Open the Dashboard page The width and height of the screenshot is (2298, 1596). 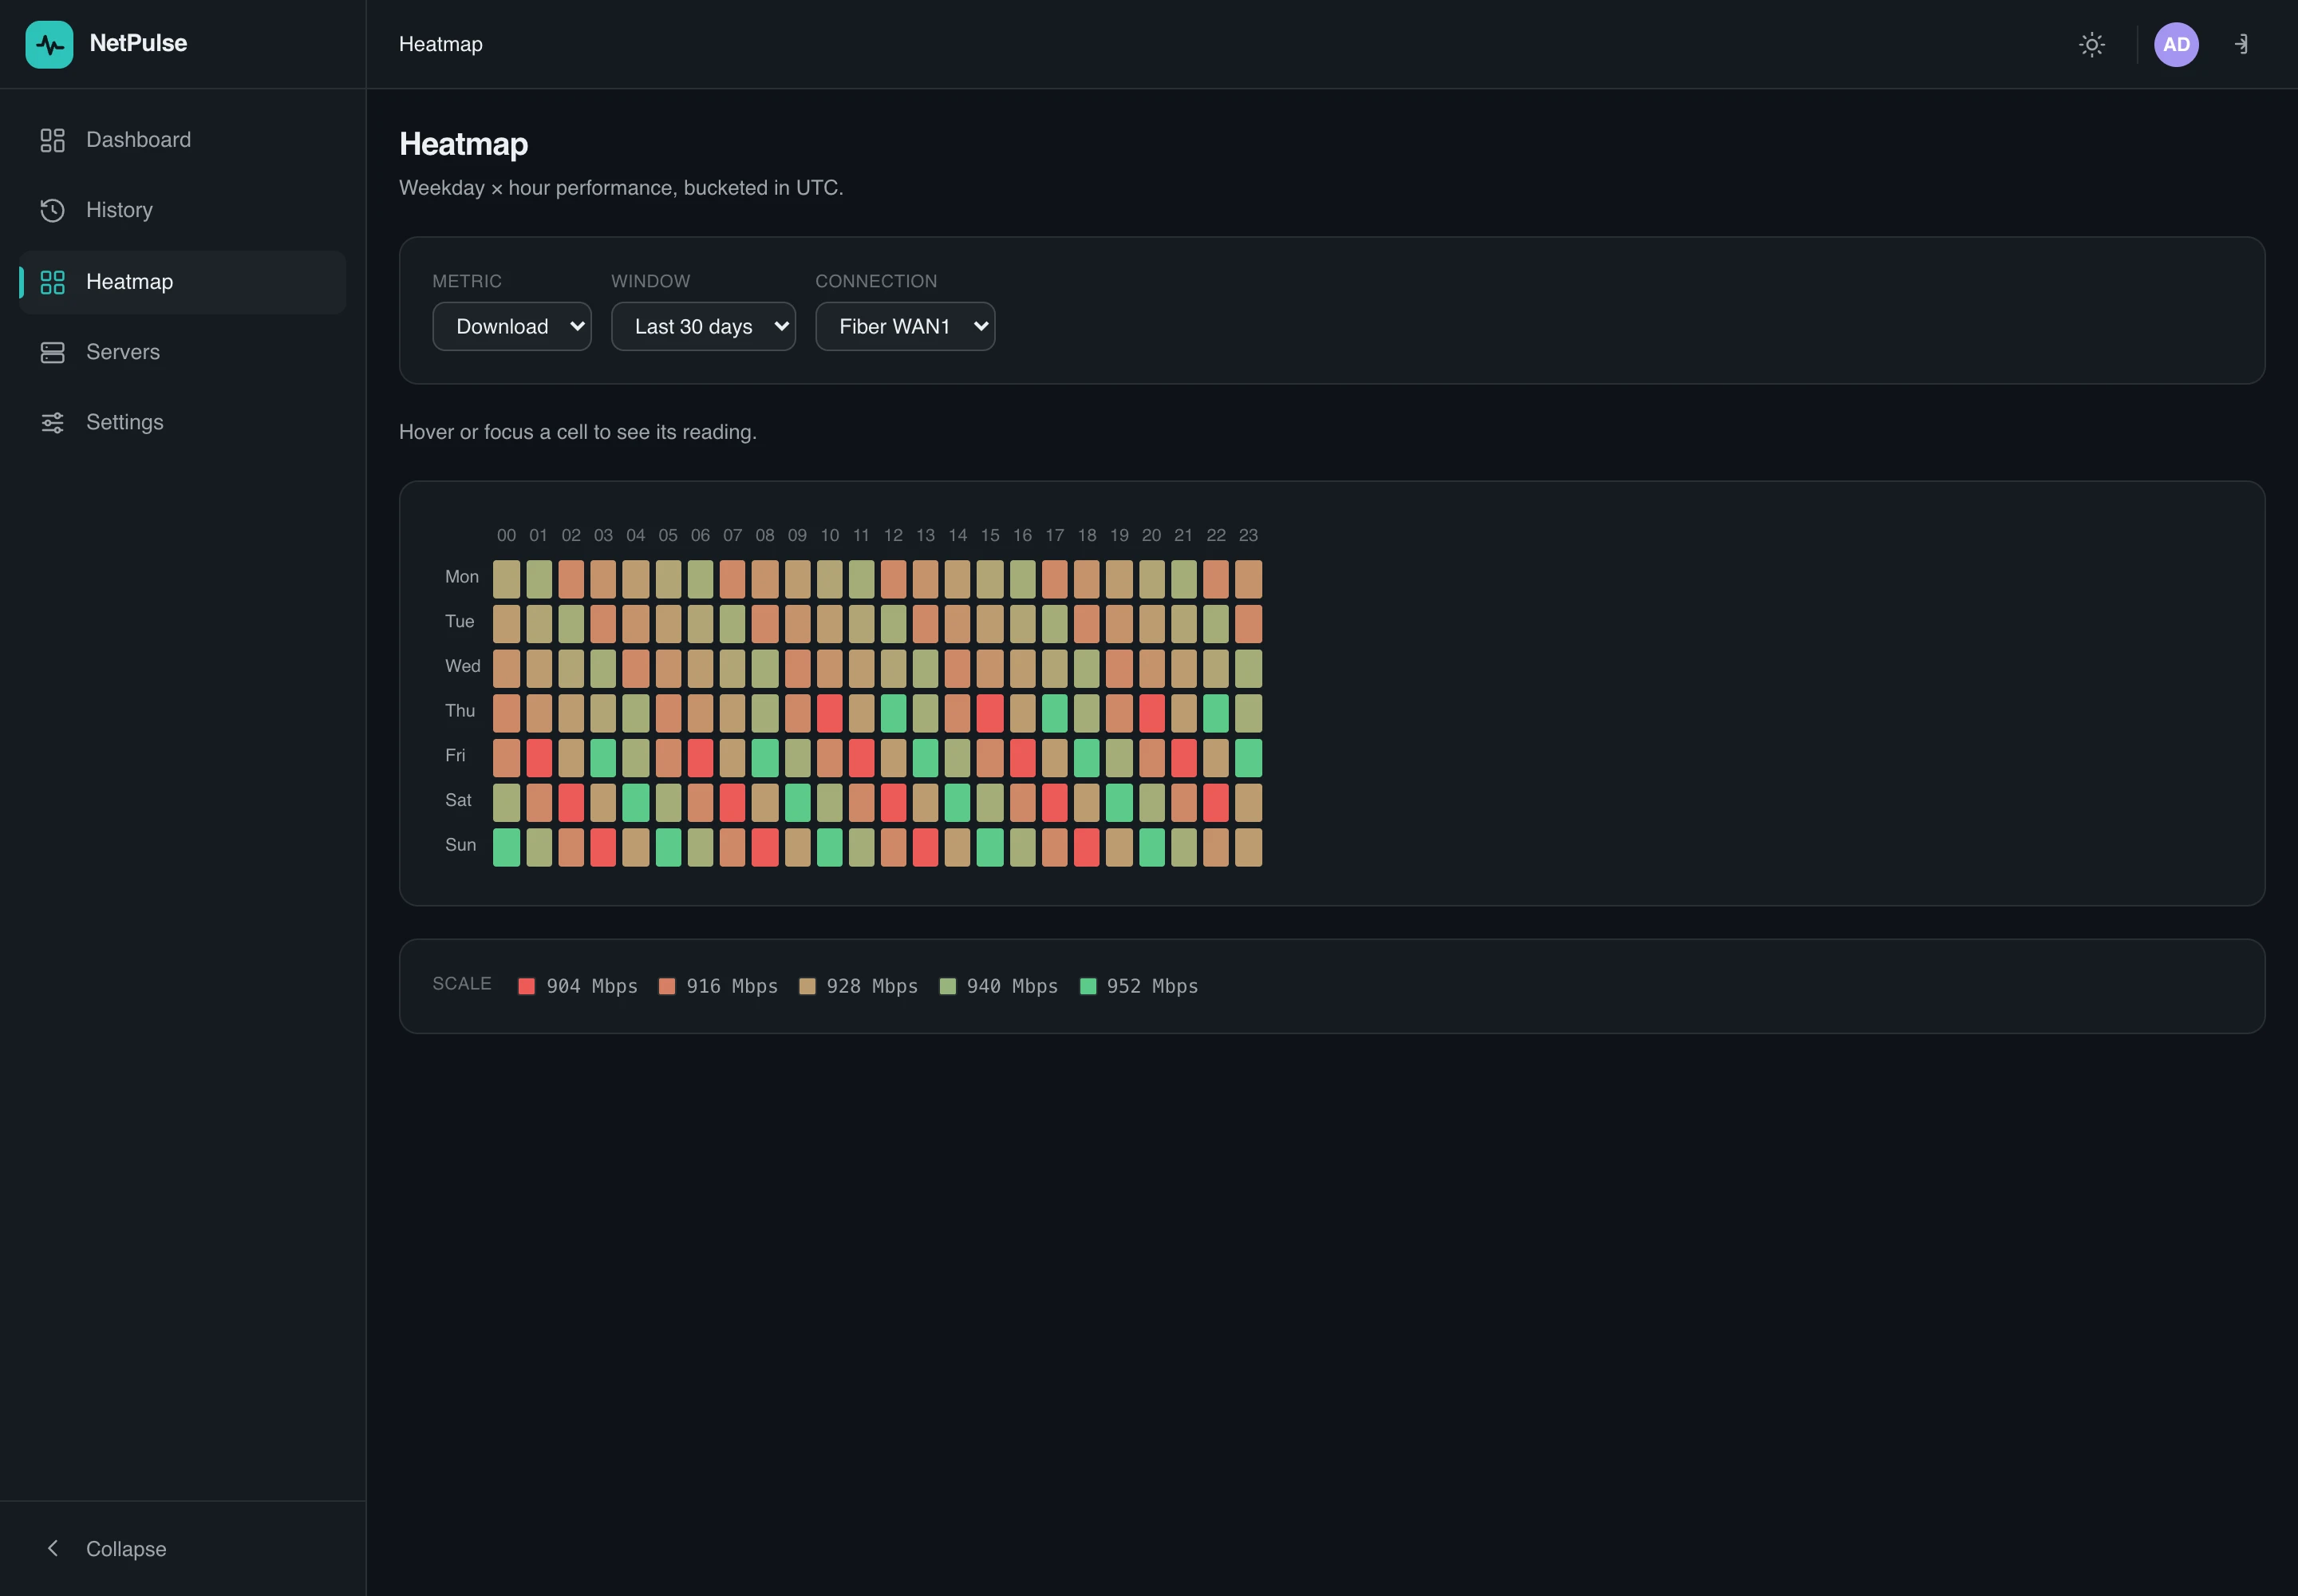[x=182, y=140]
